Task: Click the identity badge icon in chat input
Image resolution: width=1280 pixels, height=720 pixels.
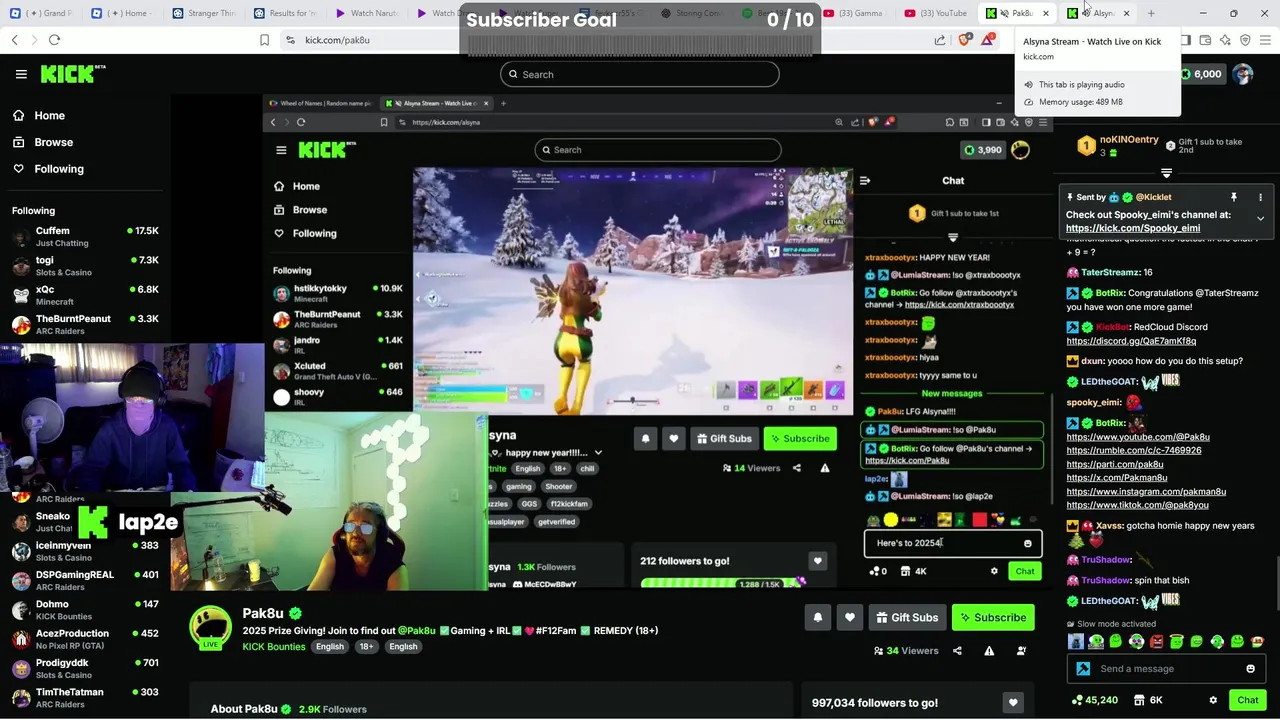Action: click(1083, 669)
